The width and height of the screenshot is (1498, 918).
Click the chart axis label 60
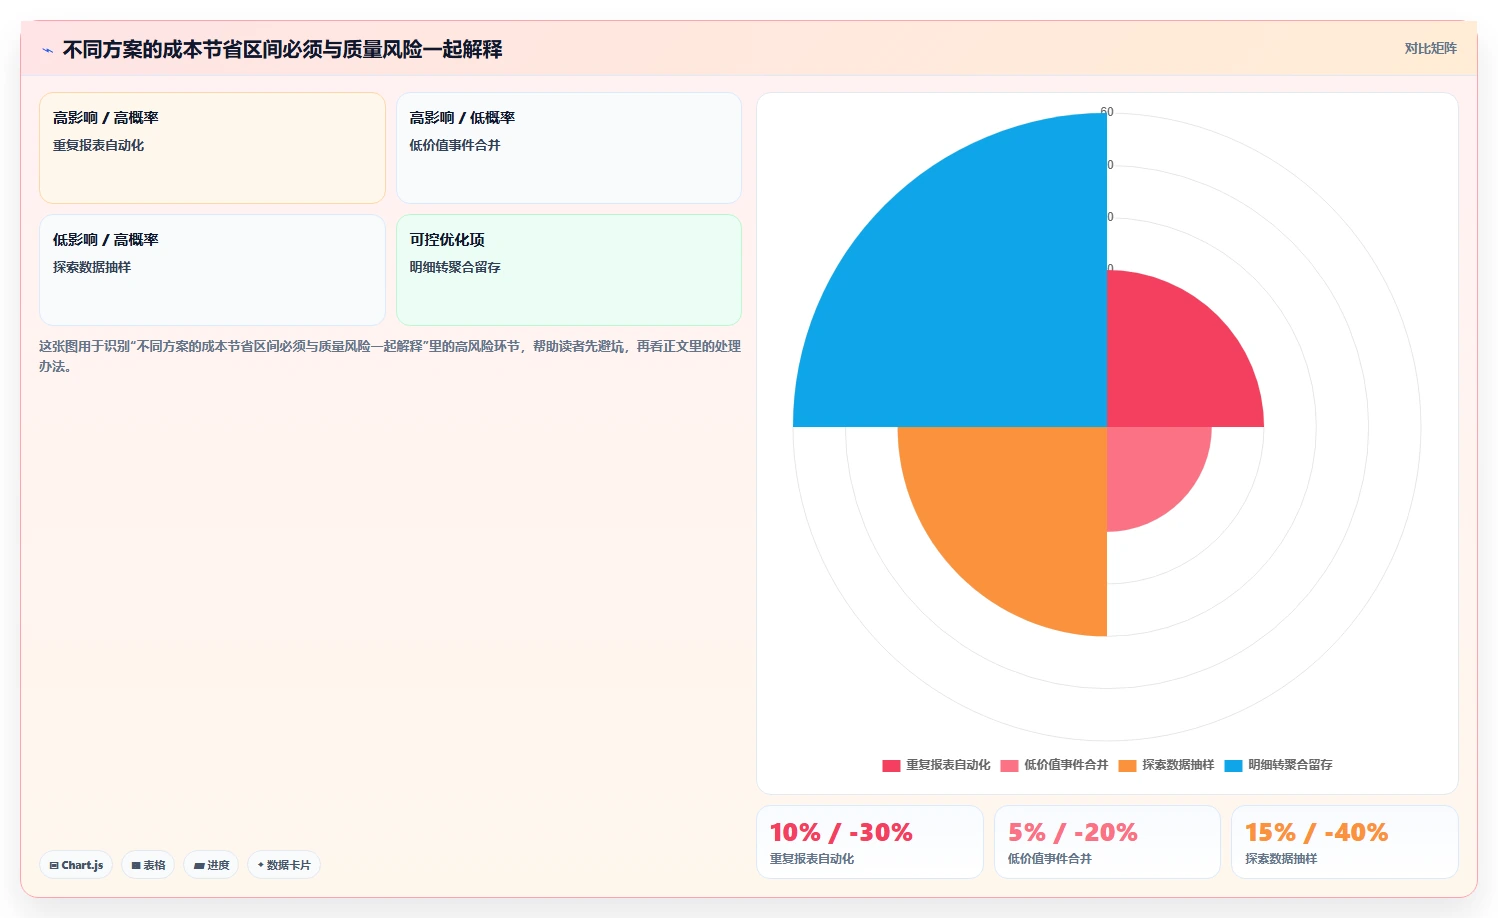1107,112
